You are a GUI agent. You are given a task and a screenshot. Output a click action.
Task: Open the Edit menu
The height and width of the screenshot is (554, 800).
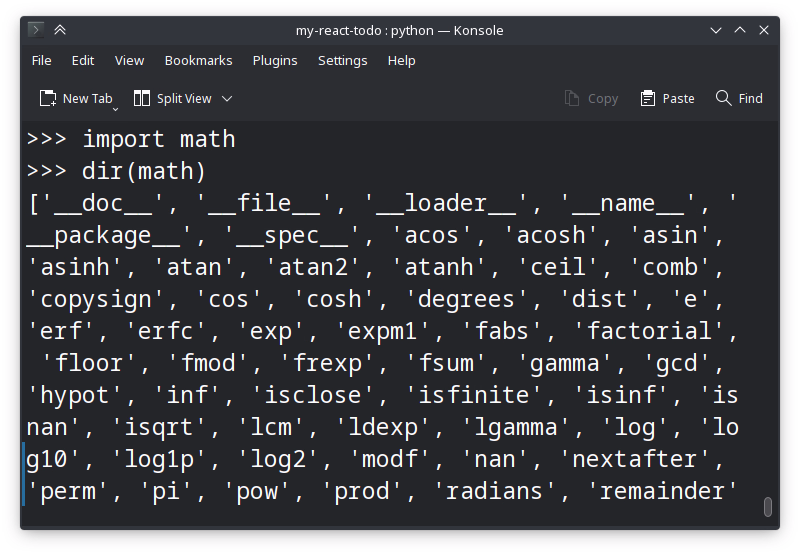click(83, 61)
